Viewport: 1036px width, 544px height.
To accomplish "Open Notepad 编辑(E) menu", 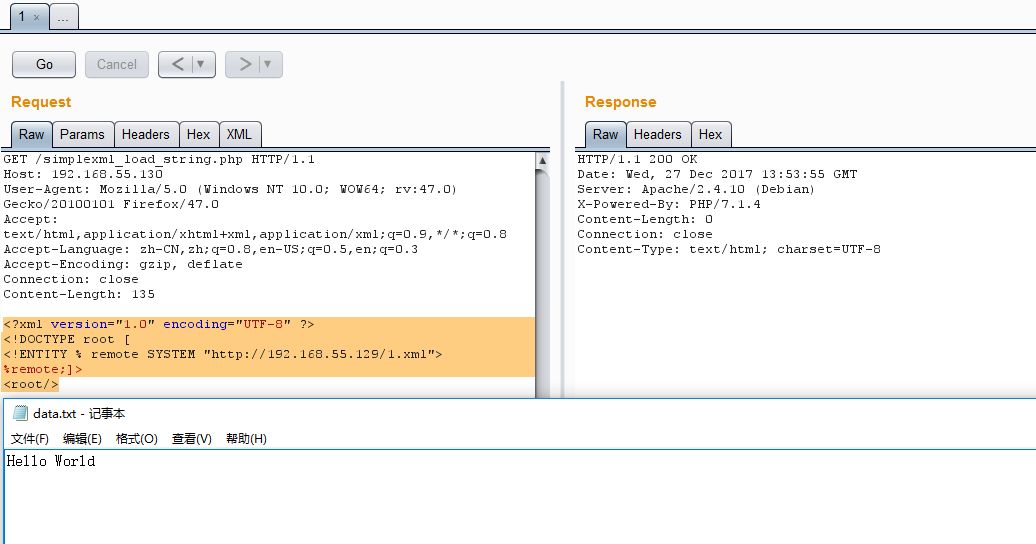I will (83, 439).
